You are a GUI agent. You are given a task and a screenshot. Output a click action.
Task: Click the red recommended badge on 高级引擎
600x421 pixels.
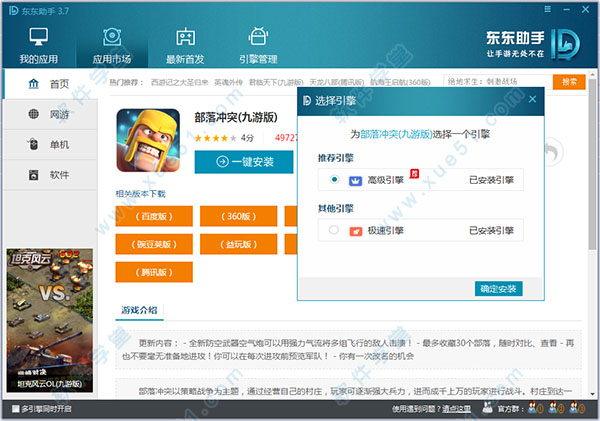pyautogui.click(x=414, y=174)
